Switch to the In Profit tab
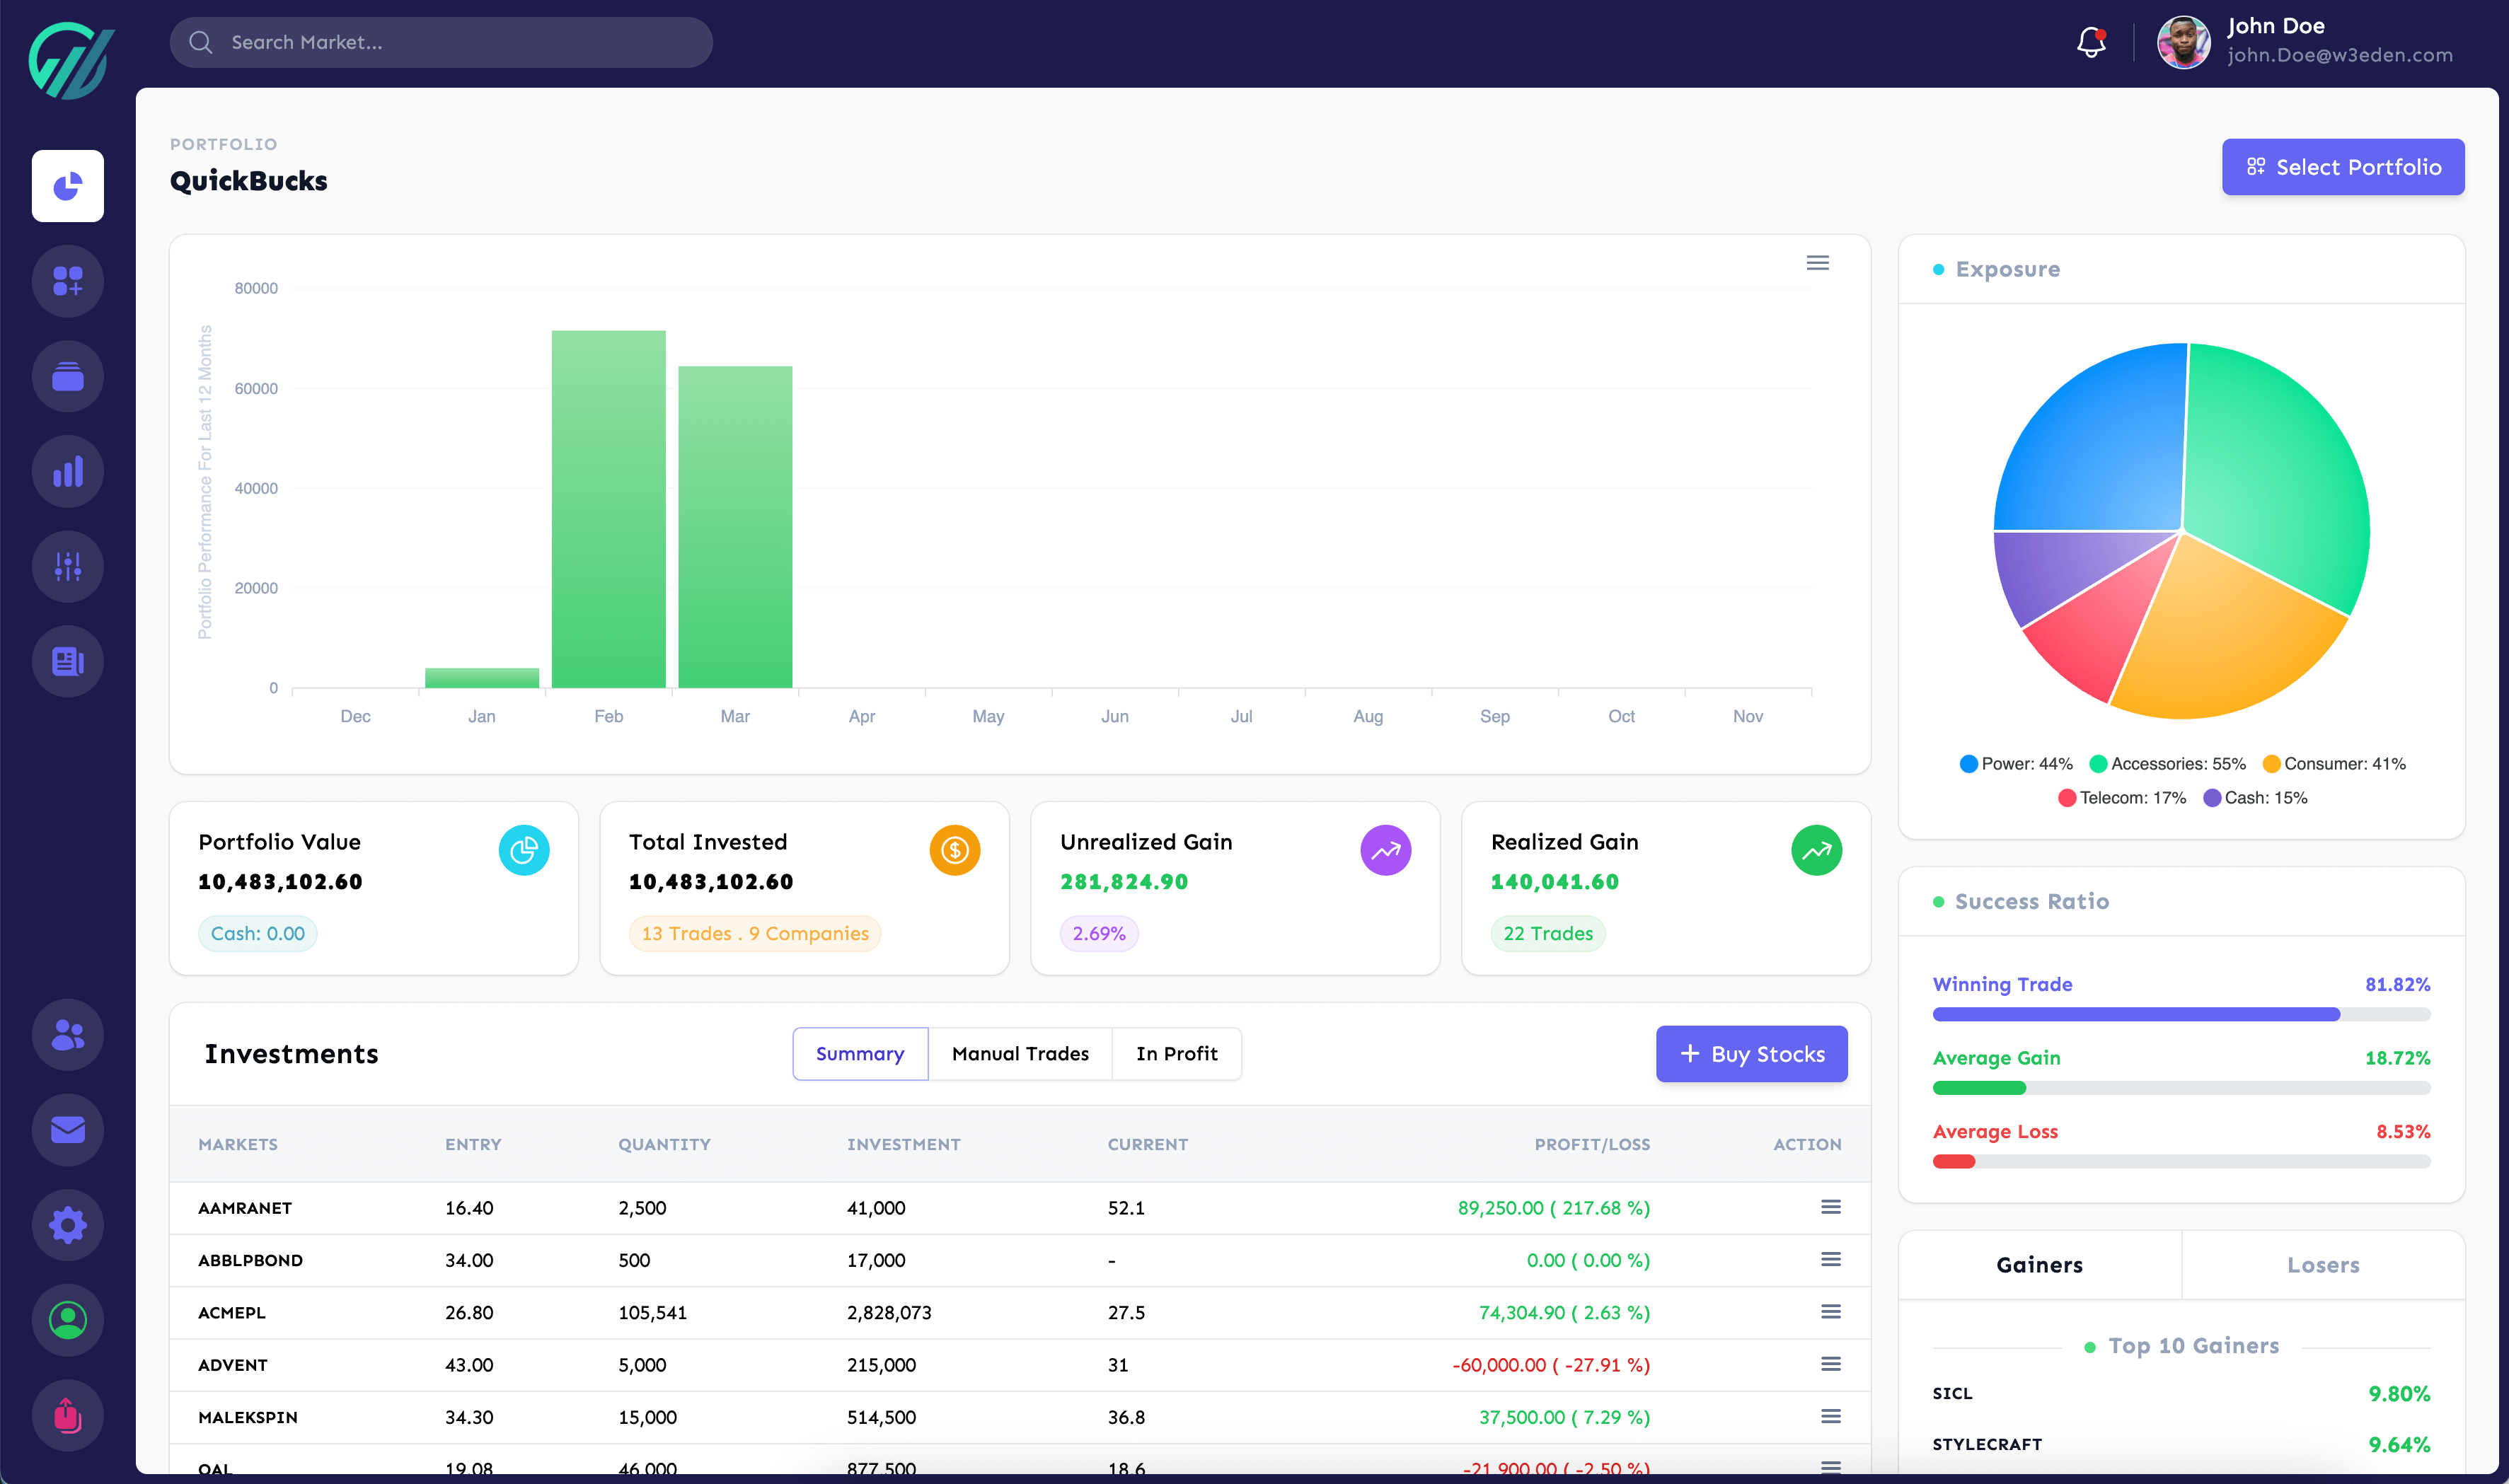The image size is (2509, 1484). tap(1176, 1054)
